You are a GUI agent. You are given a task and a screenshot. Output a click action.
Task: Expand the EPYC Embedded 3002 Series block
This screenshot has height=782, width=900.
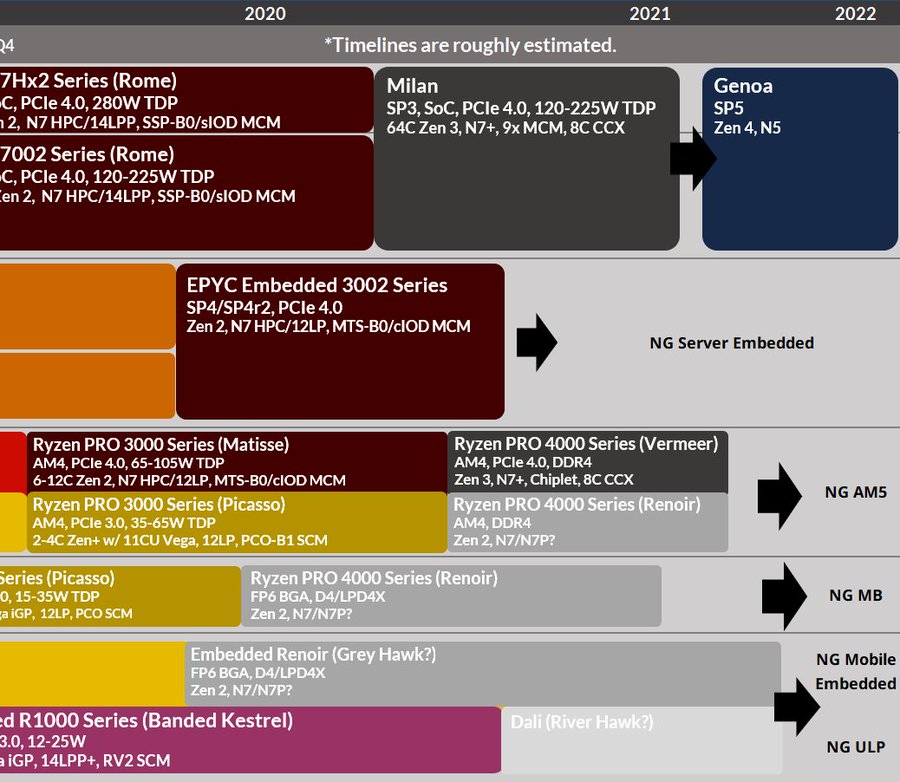pos(340,340)
